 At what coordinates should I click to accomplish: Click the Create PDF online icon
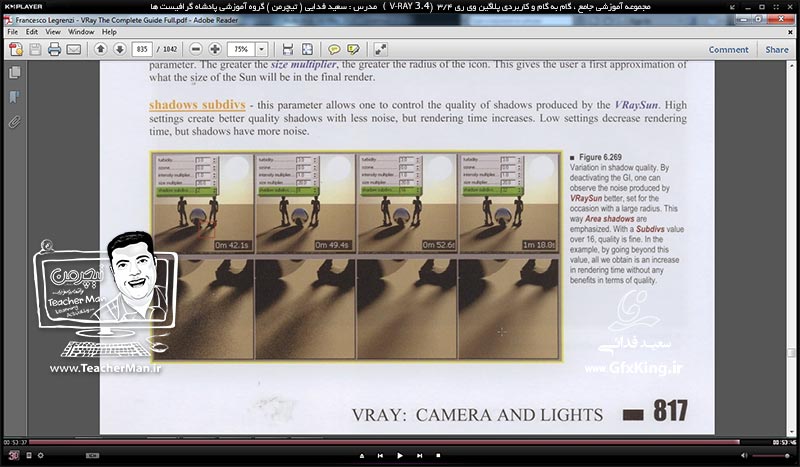click(16, 50)
